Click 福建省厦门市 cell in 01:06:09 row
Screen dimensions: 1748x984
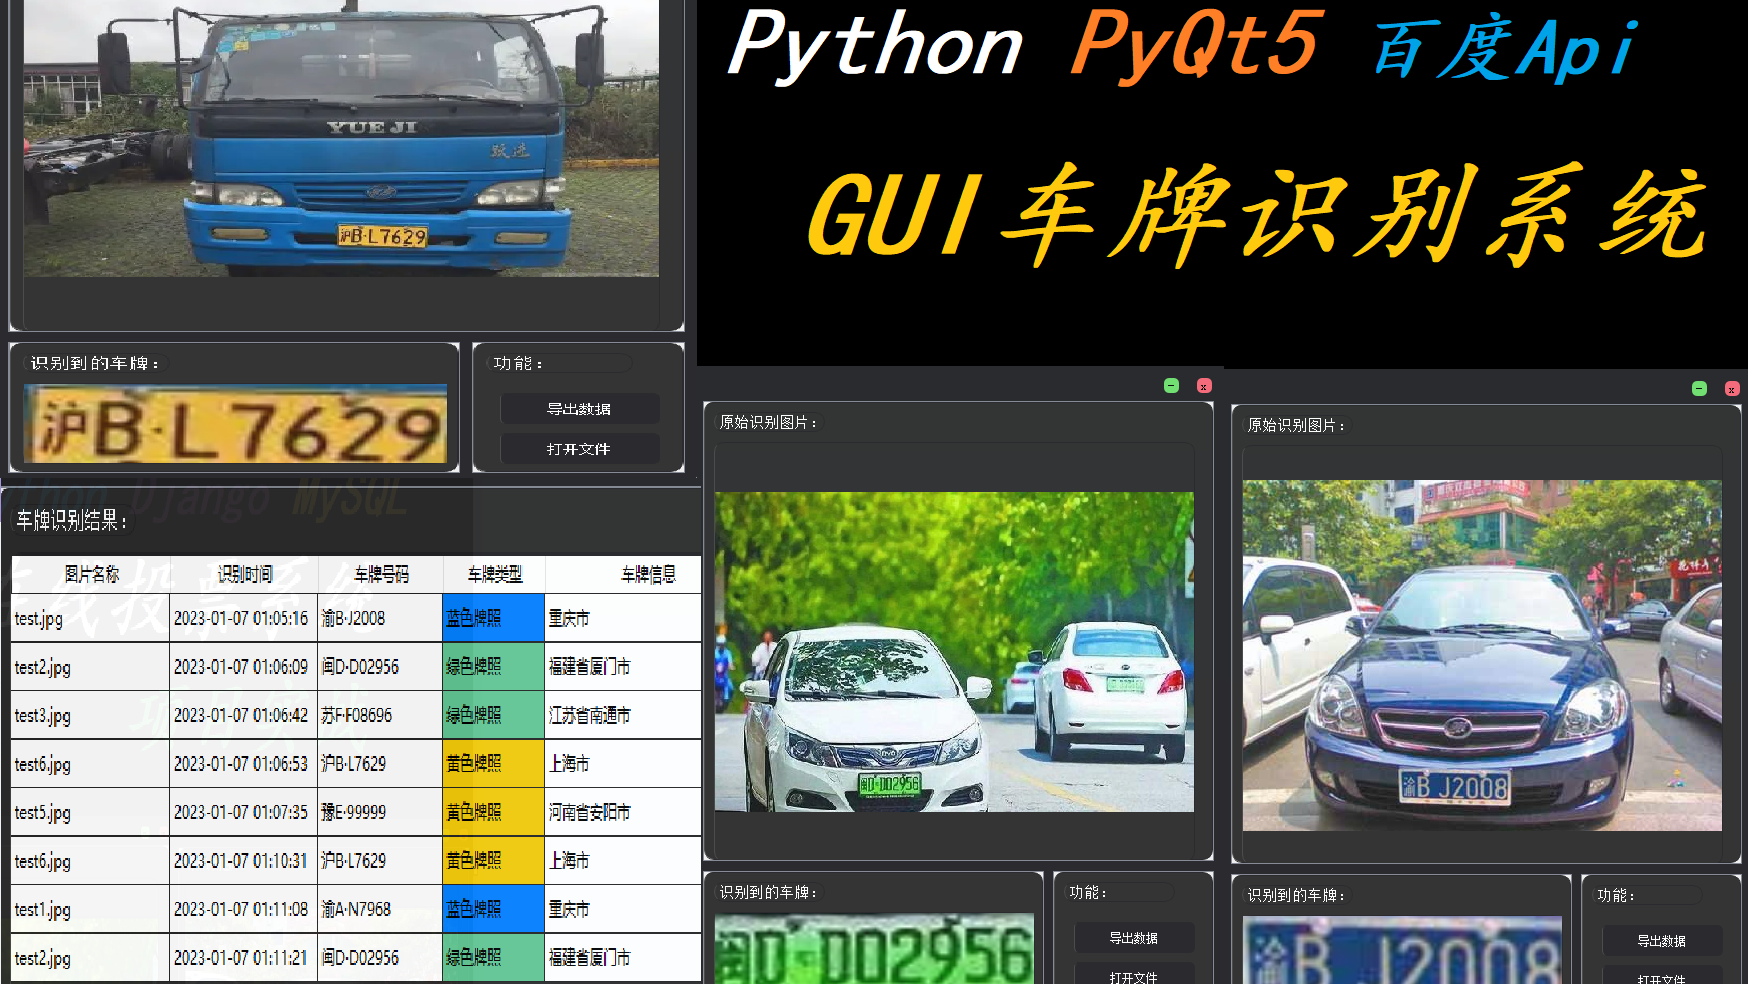click(x=623, y=666)
